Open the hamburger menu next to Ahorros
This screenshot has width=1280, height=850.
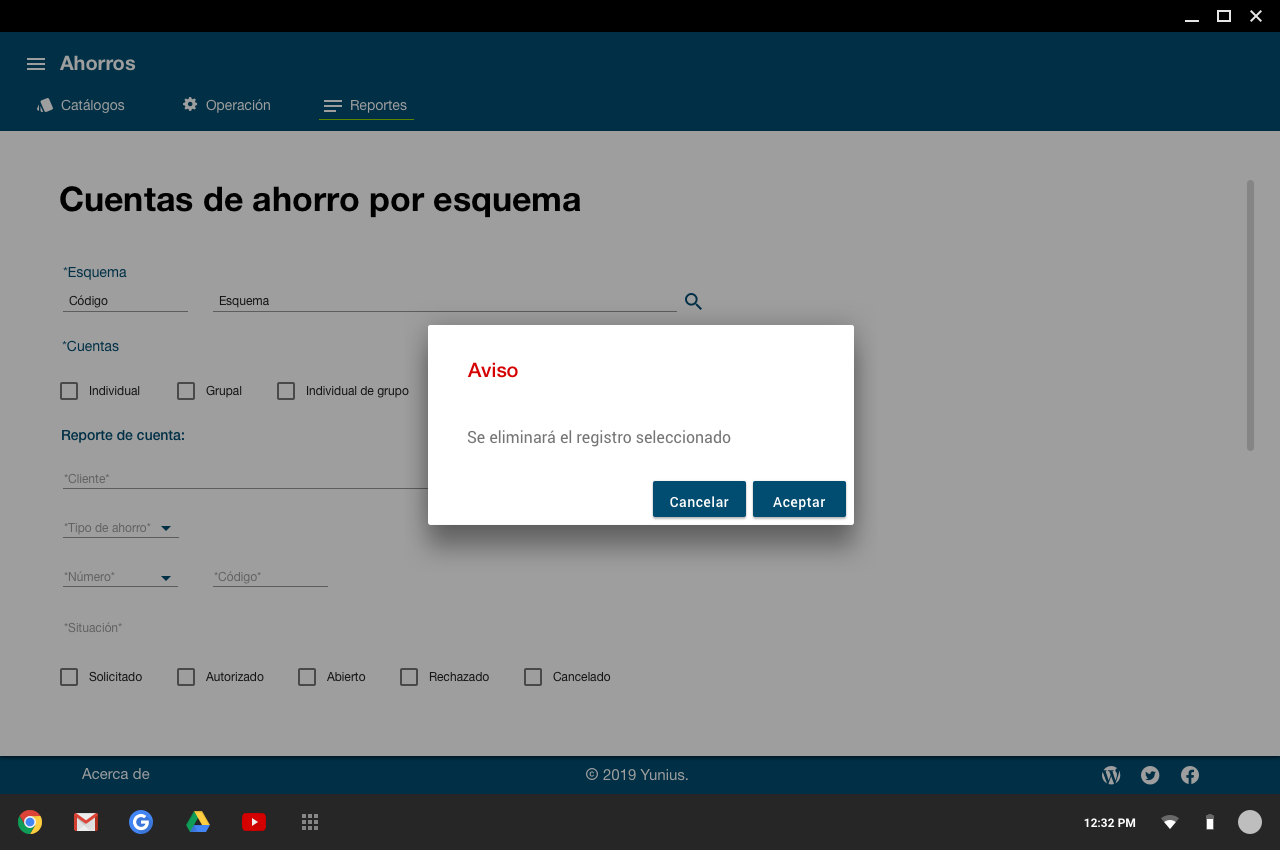point(36,64)
